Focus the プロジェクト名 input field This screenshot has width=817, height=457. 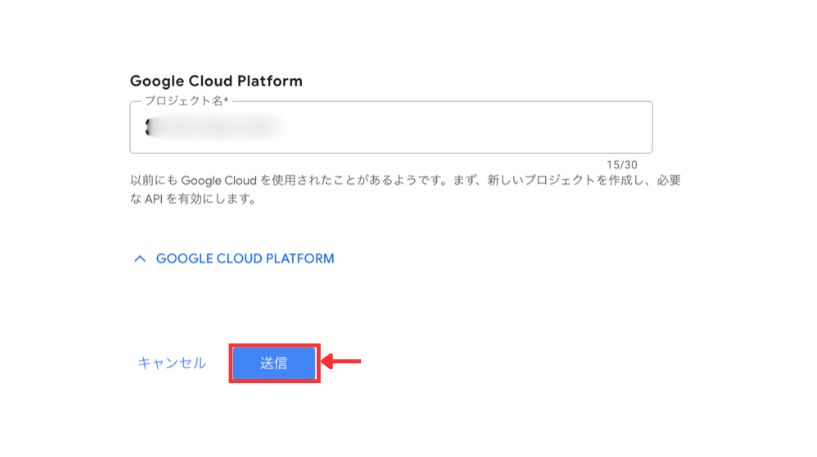pos(391,127)
